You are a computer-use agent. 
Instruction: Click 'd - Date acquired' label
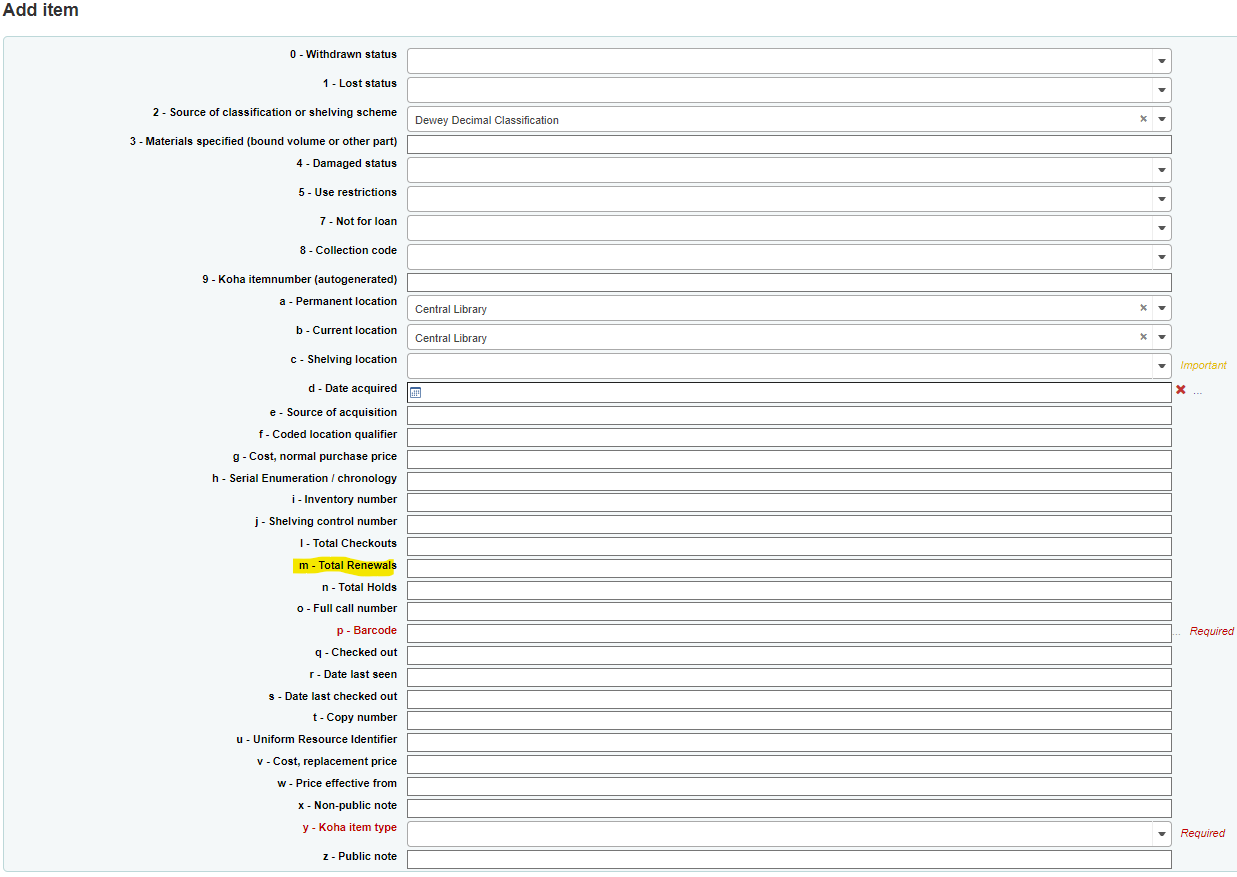(353, 389)
